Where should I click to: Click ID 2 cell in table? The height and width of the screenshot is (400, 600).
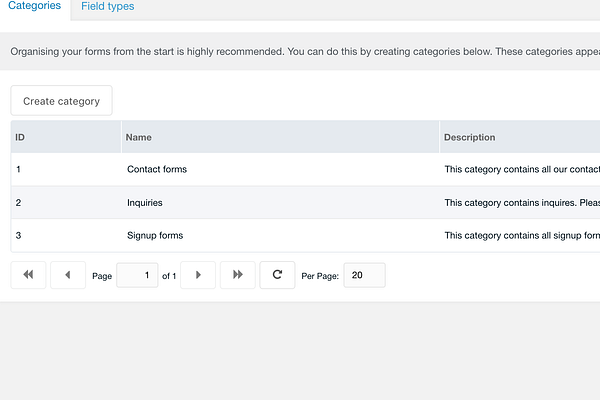tap(66, 202)
